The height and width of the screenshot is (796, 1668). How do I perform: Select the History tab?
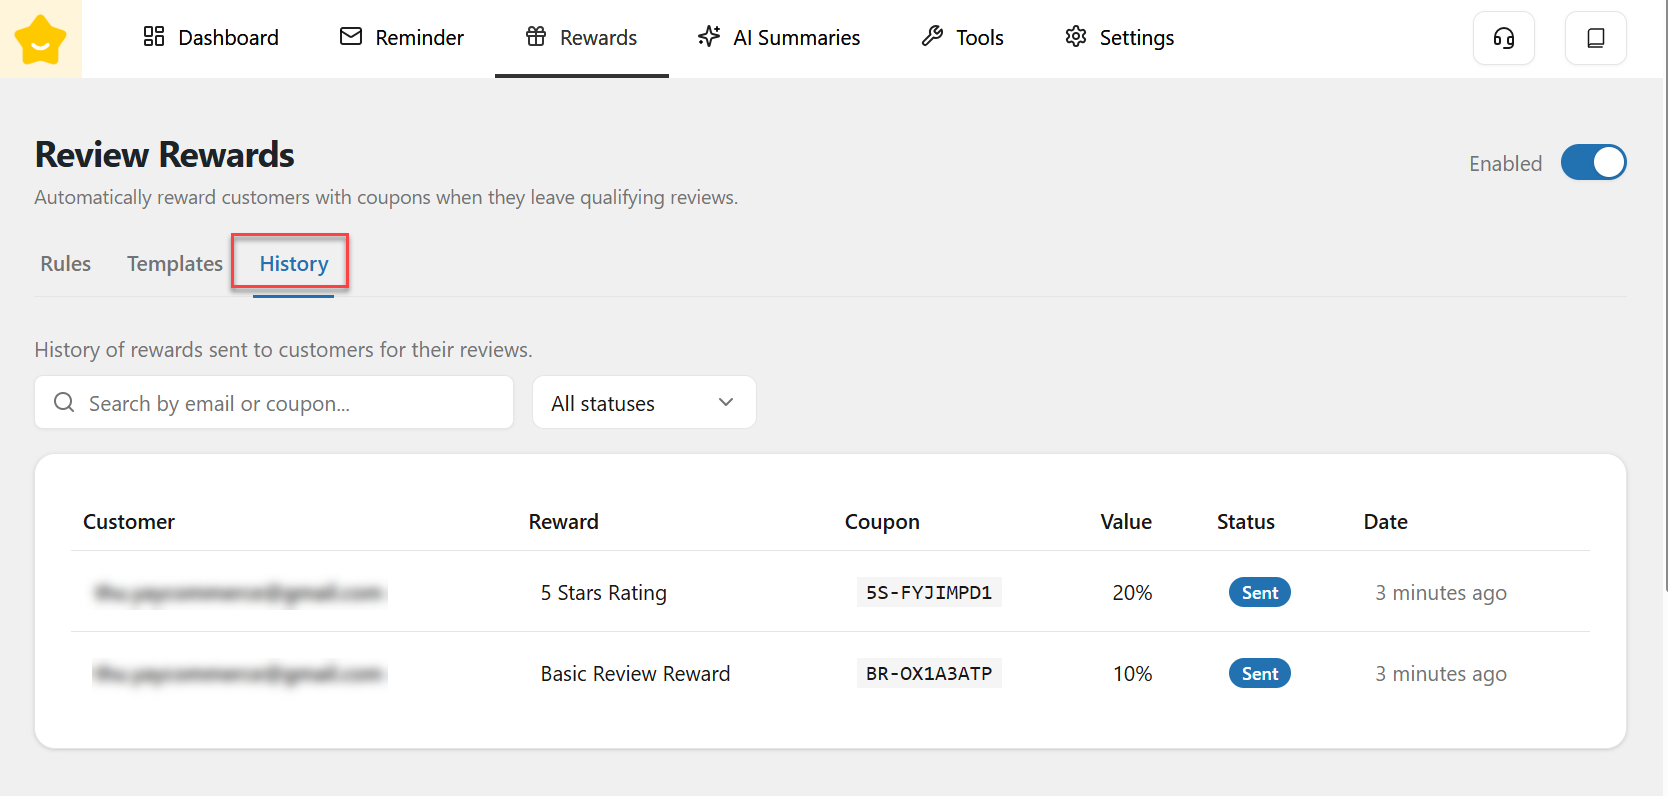pyautogui.click(x=294, y=264)
